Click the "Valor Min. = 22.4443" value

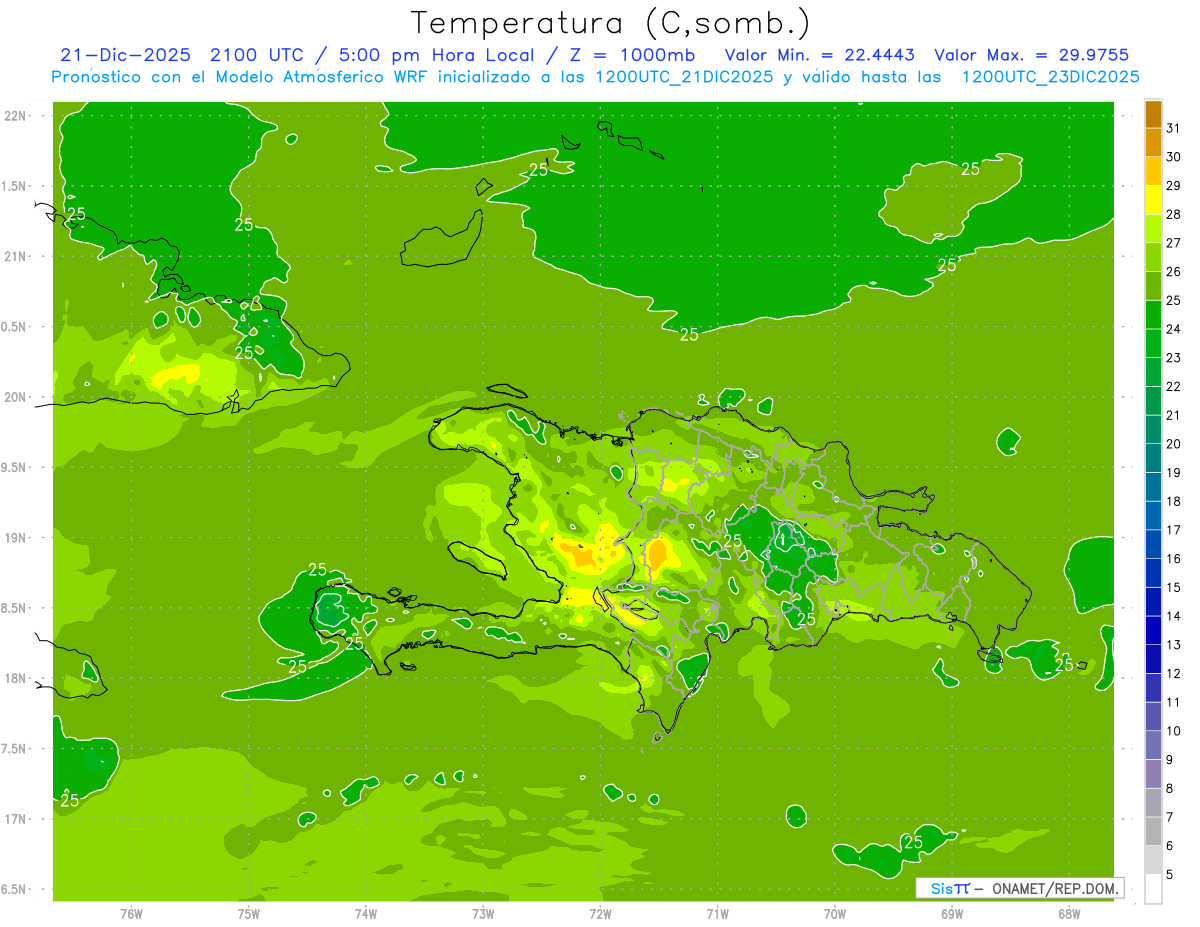coord(820,55)
